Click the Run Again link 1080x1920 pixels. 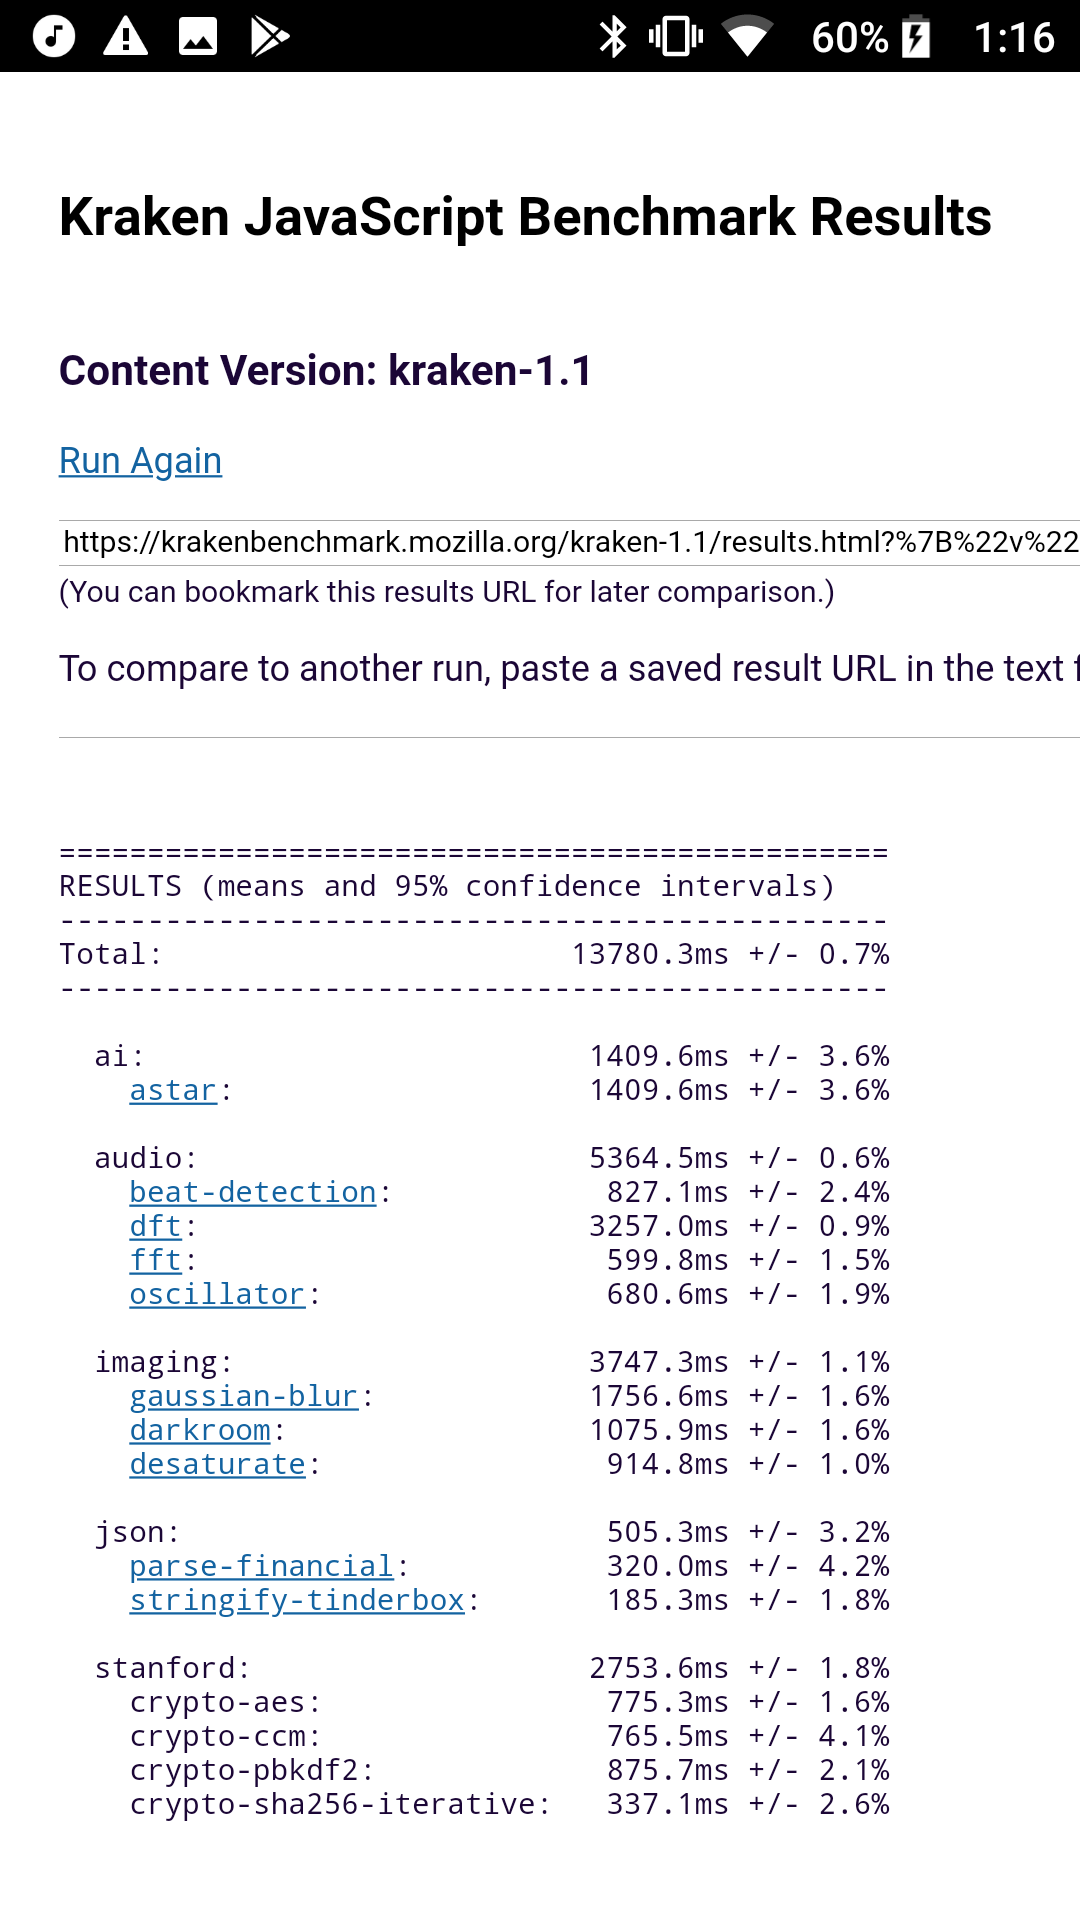coord(141,461)
